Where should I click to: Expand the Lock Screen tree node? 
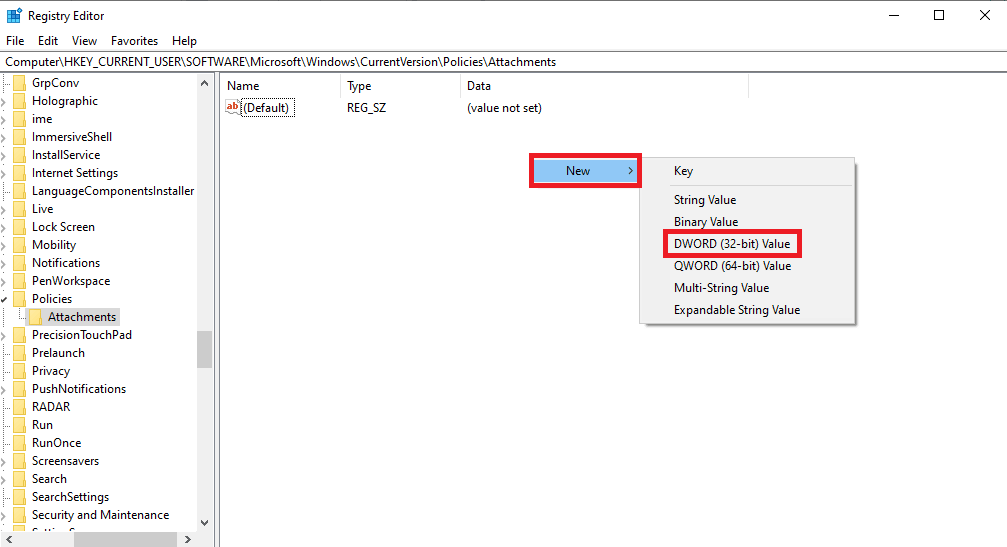click(4, 227)
